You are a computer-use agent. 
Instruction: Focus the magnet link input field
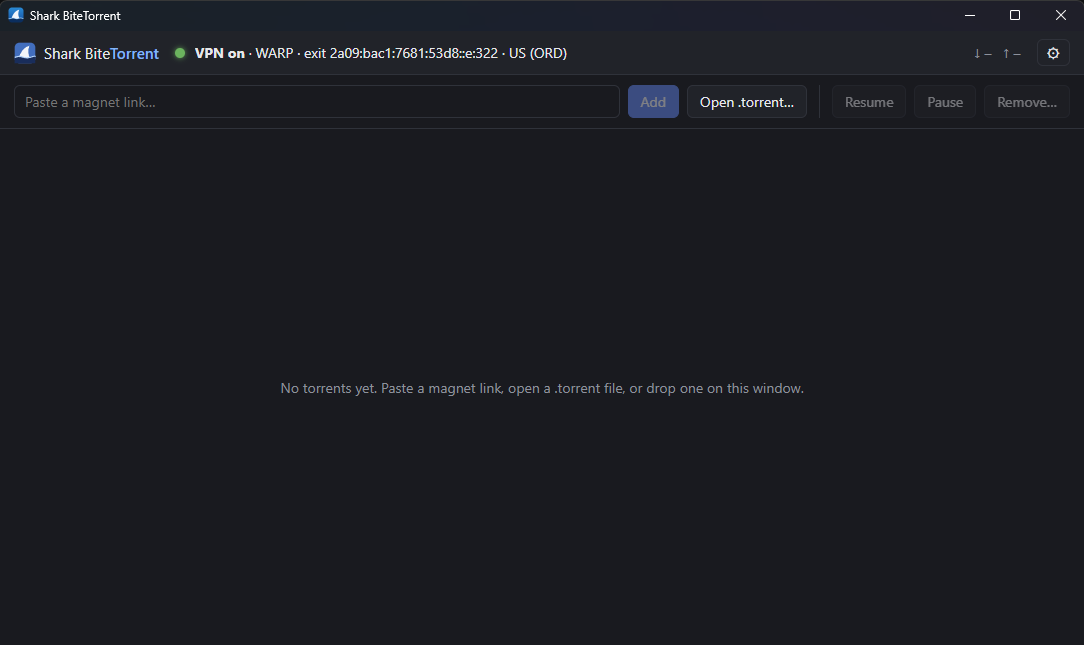[x=317, y=102]
